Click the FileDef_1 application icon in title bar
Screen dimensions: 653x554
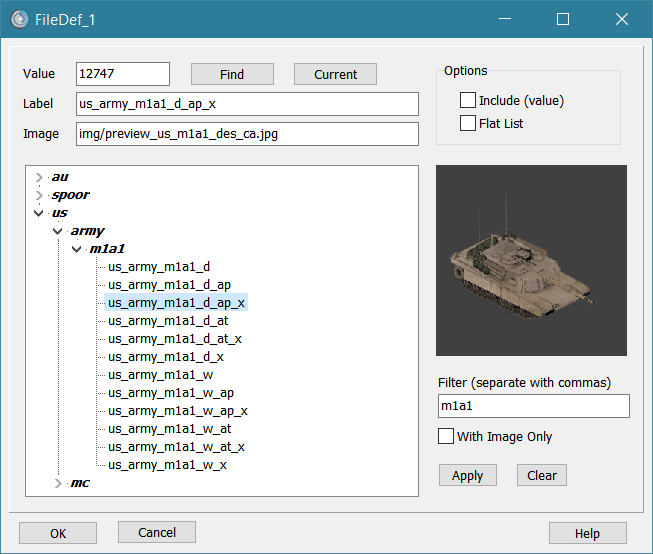pyautogui.click(x=19, y=19)
